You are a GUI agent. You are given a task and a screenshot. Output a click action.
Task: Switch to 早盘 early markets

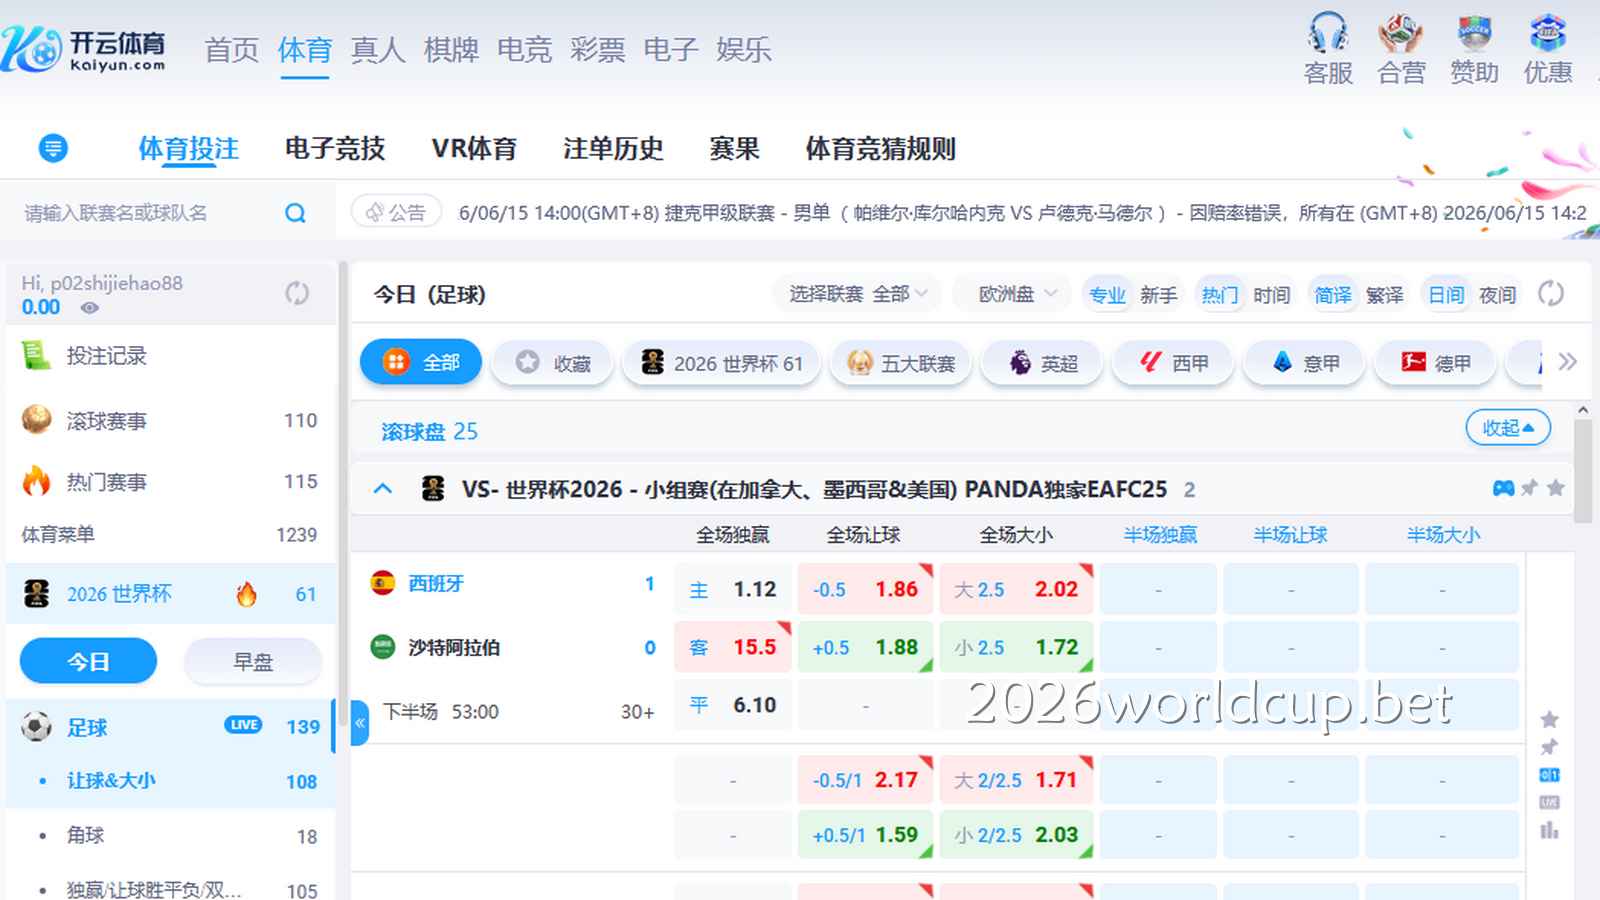(253, 661)
